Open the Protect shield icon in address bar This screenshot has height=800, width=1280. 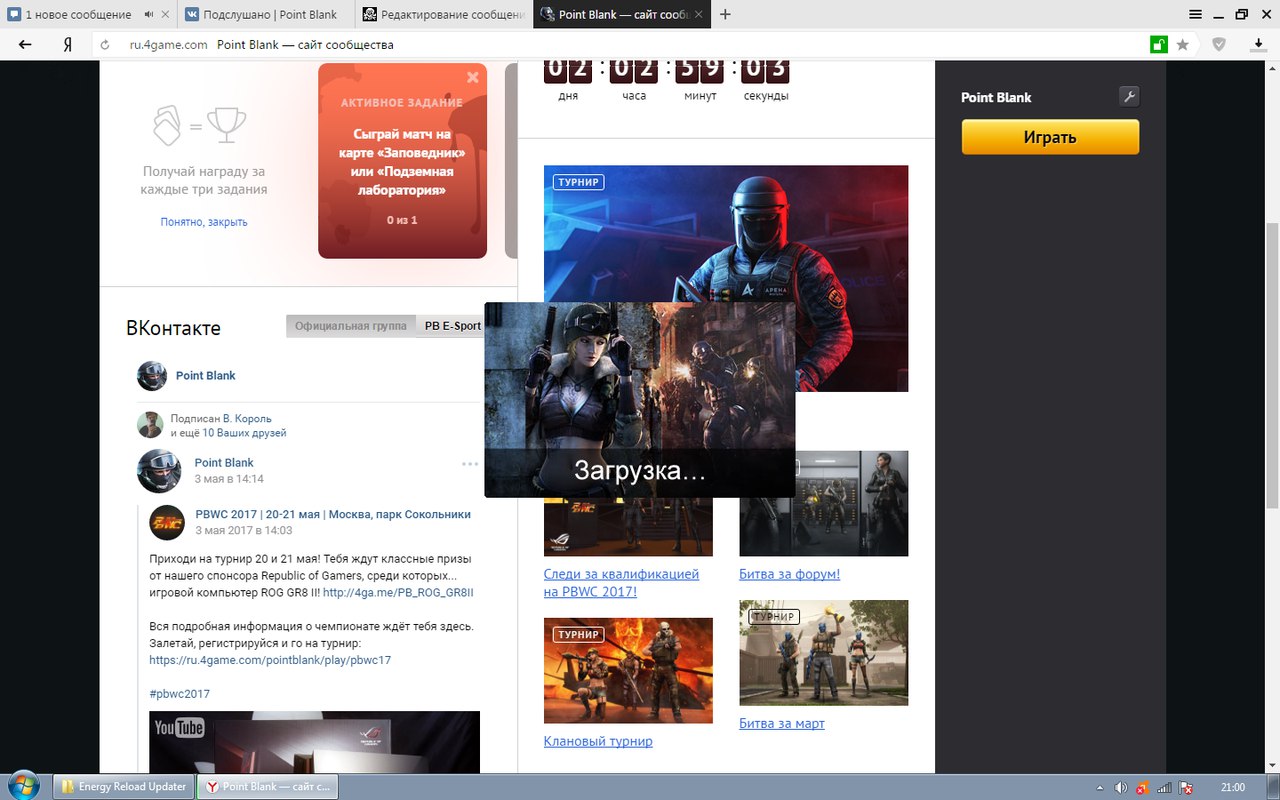pos(1219,45)
